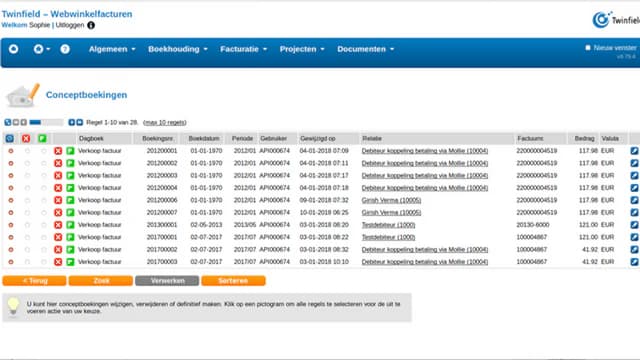This screenshot has height=360, width=640.
Task: Click the red delete-all icon in table header
Action: 26,139
